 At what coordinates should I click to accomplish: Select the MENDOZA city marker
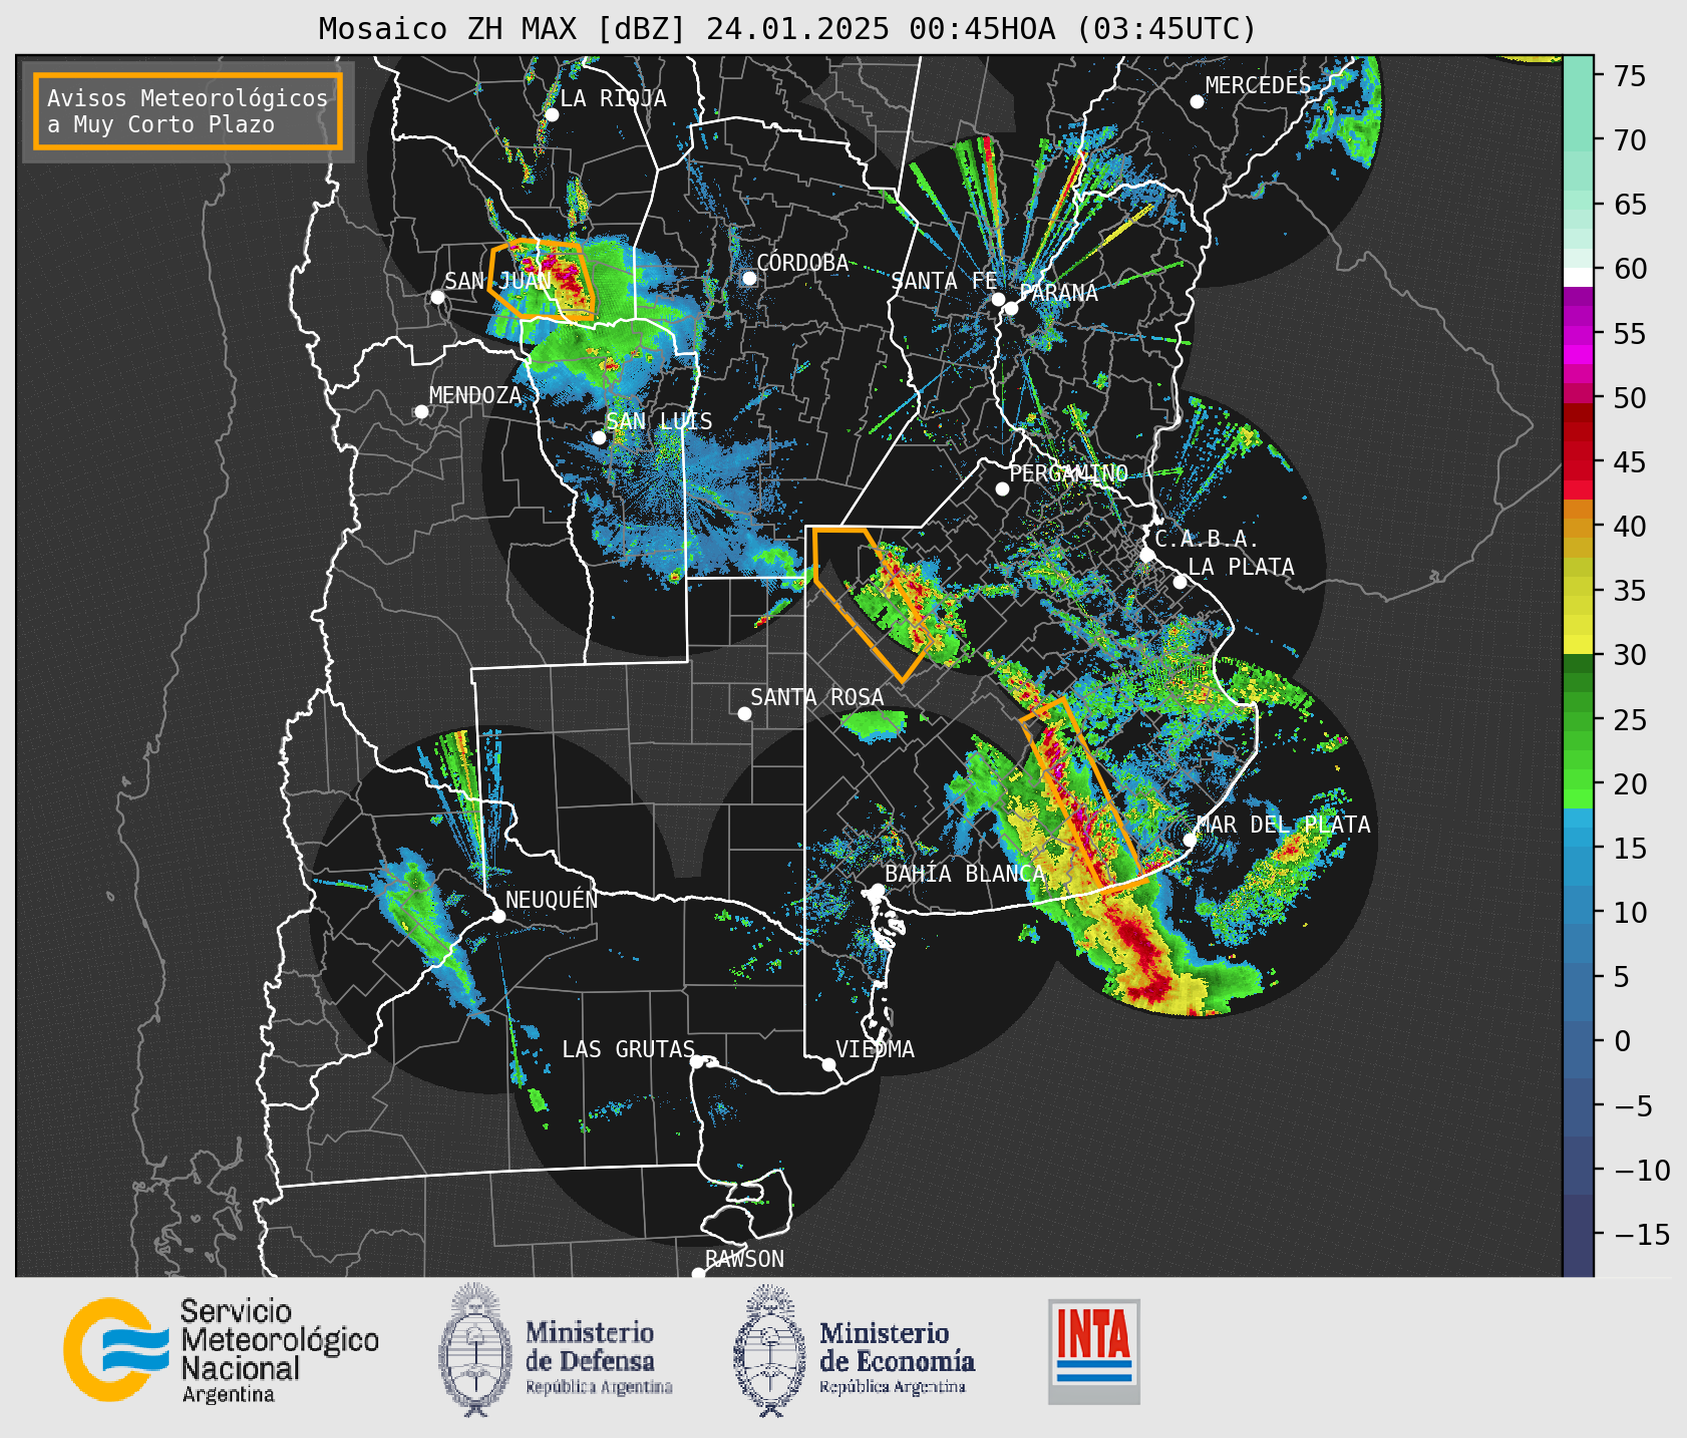pyautogui.click(x=421, y=411)
